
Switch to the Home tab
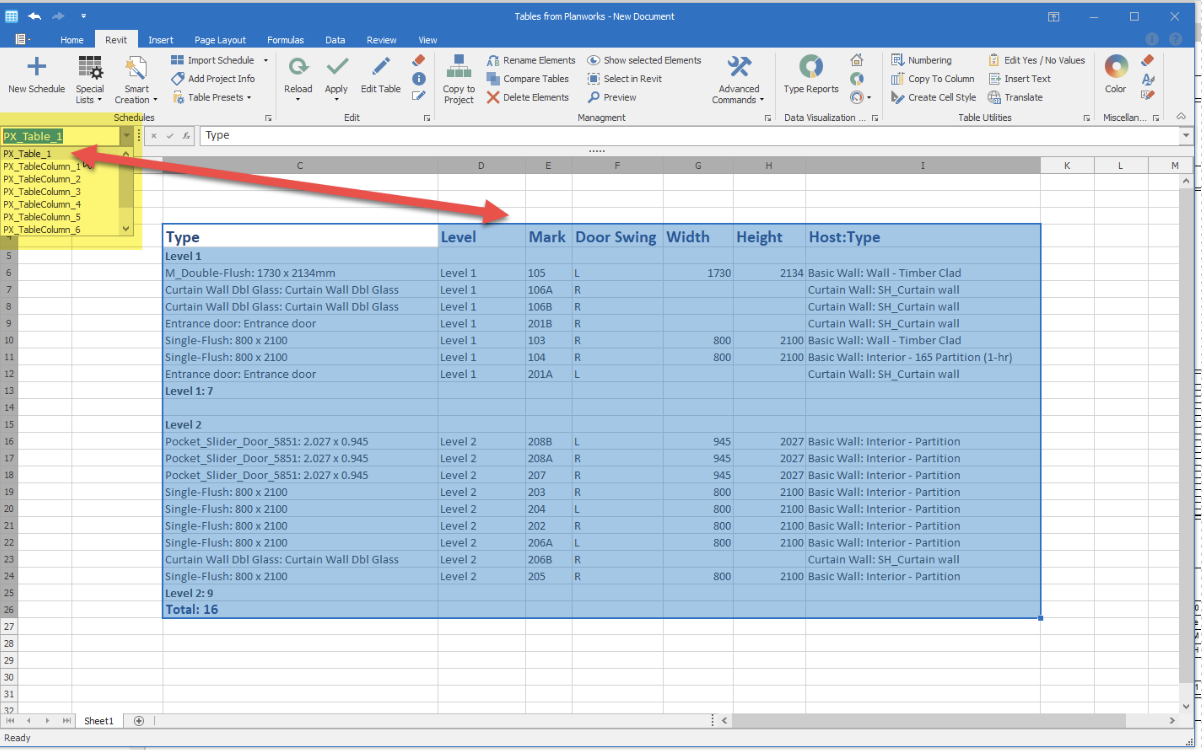(x=72, y=40)
